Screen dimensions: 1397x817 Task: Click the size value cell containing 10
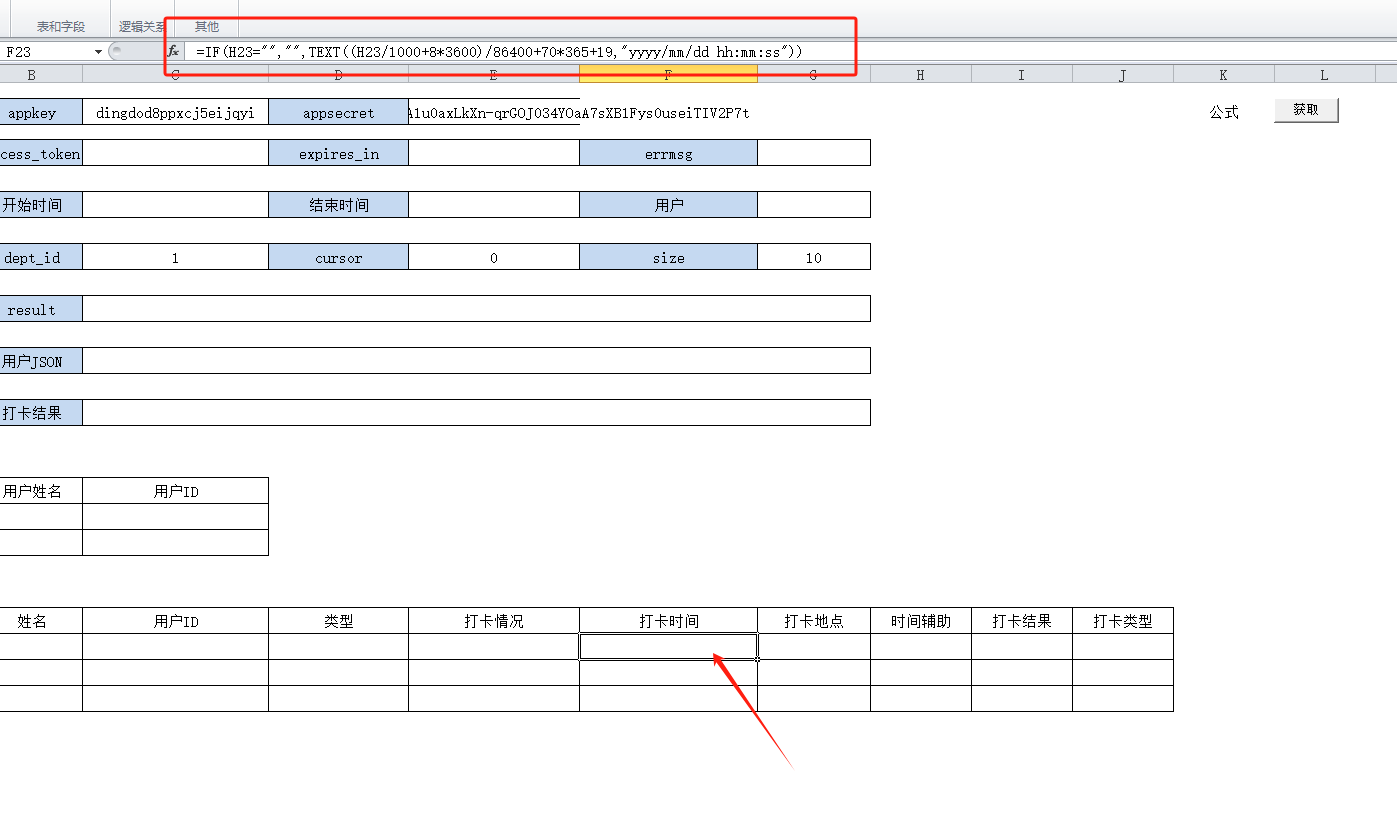pyautogui.click(x=813, y=258)
